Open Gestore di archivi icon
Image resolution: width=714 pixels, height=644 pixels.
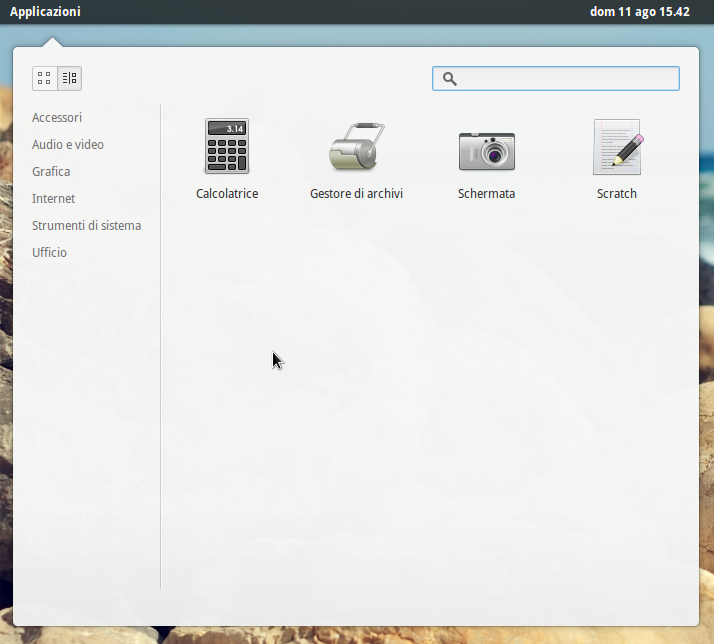coord(357,146)
